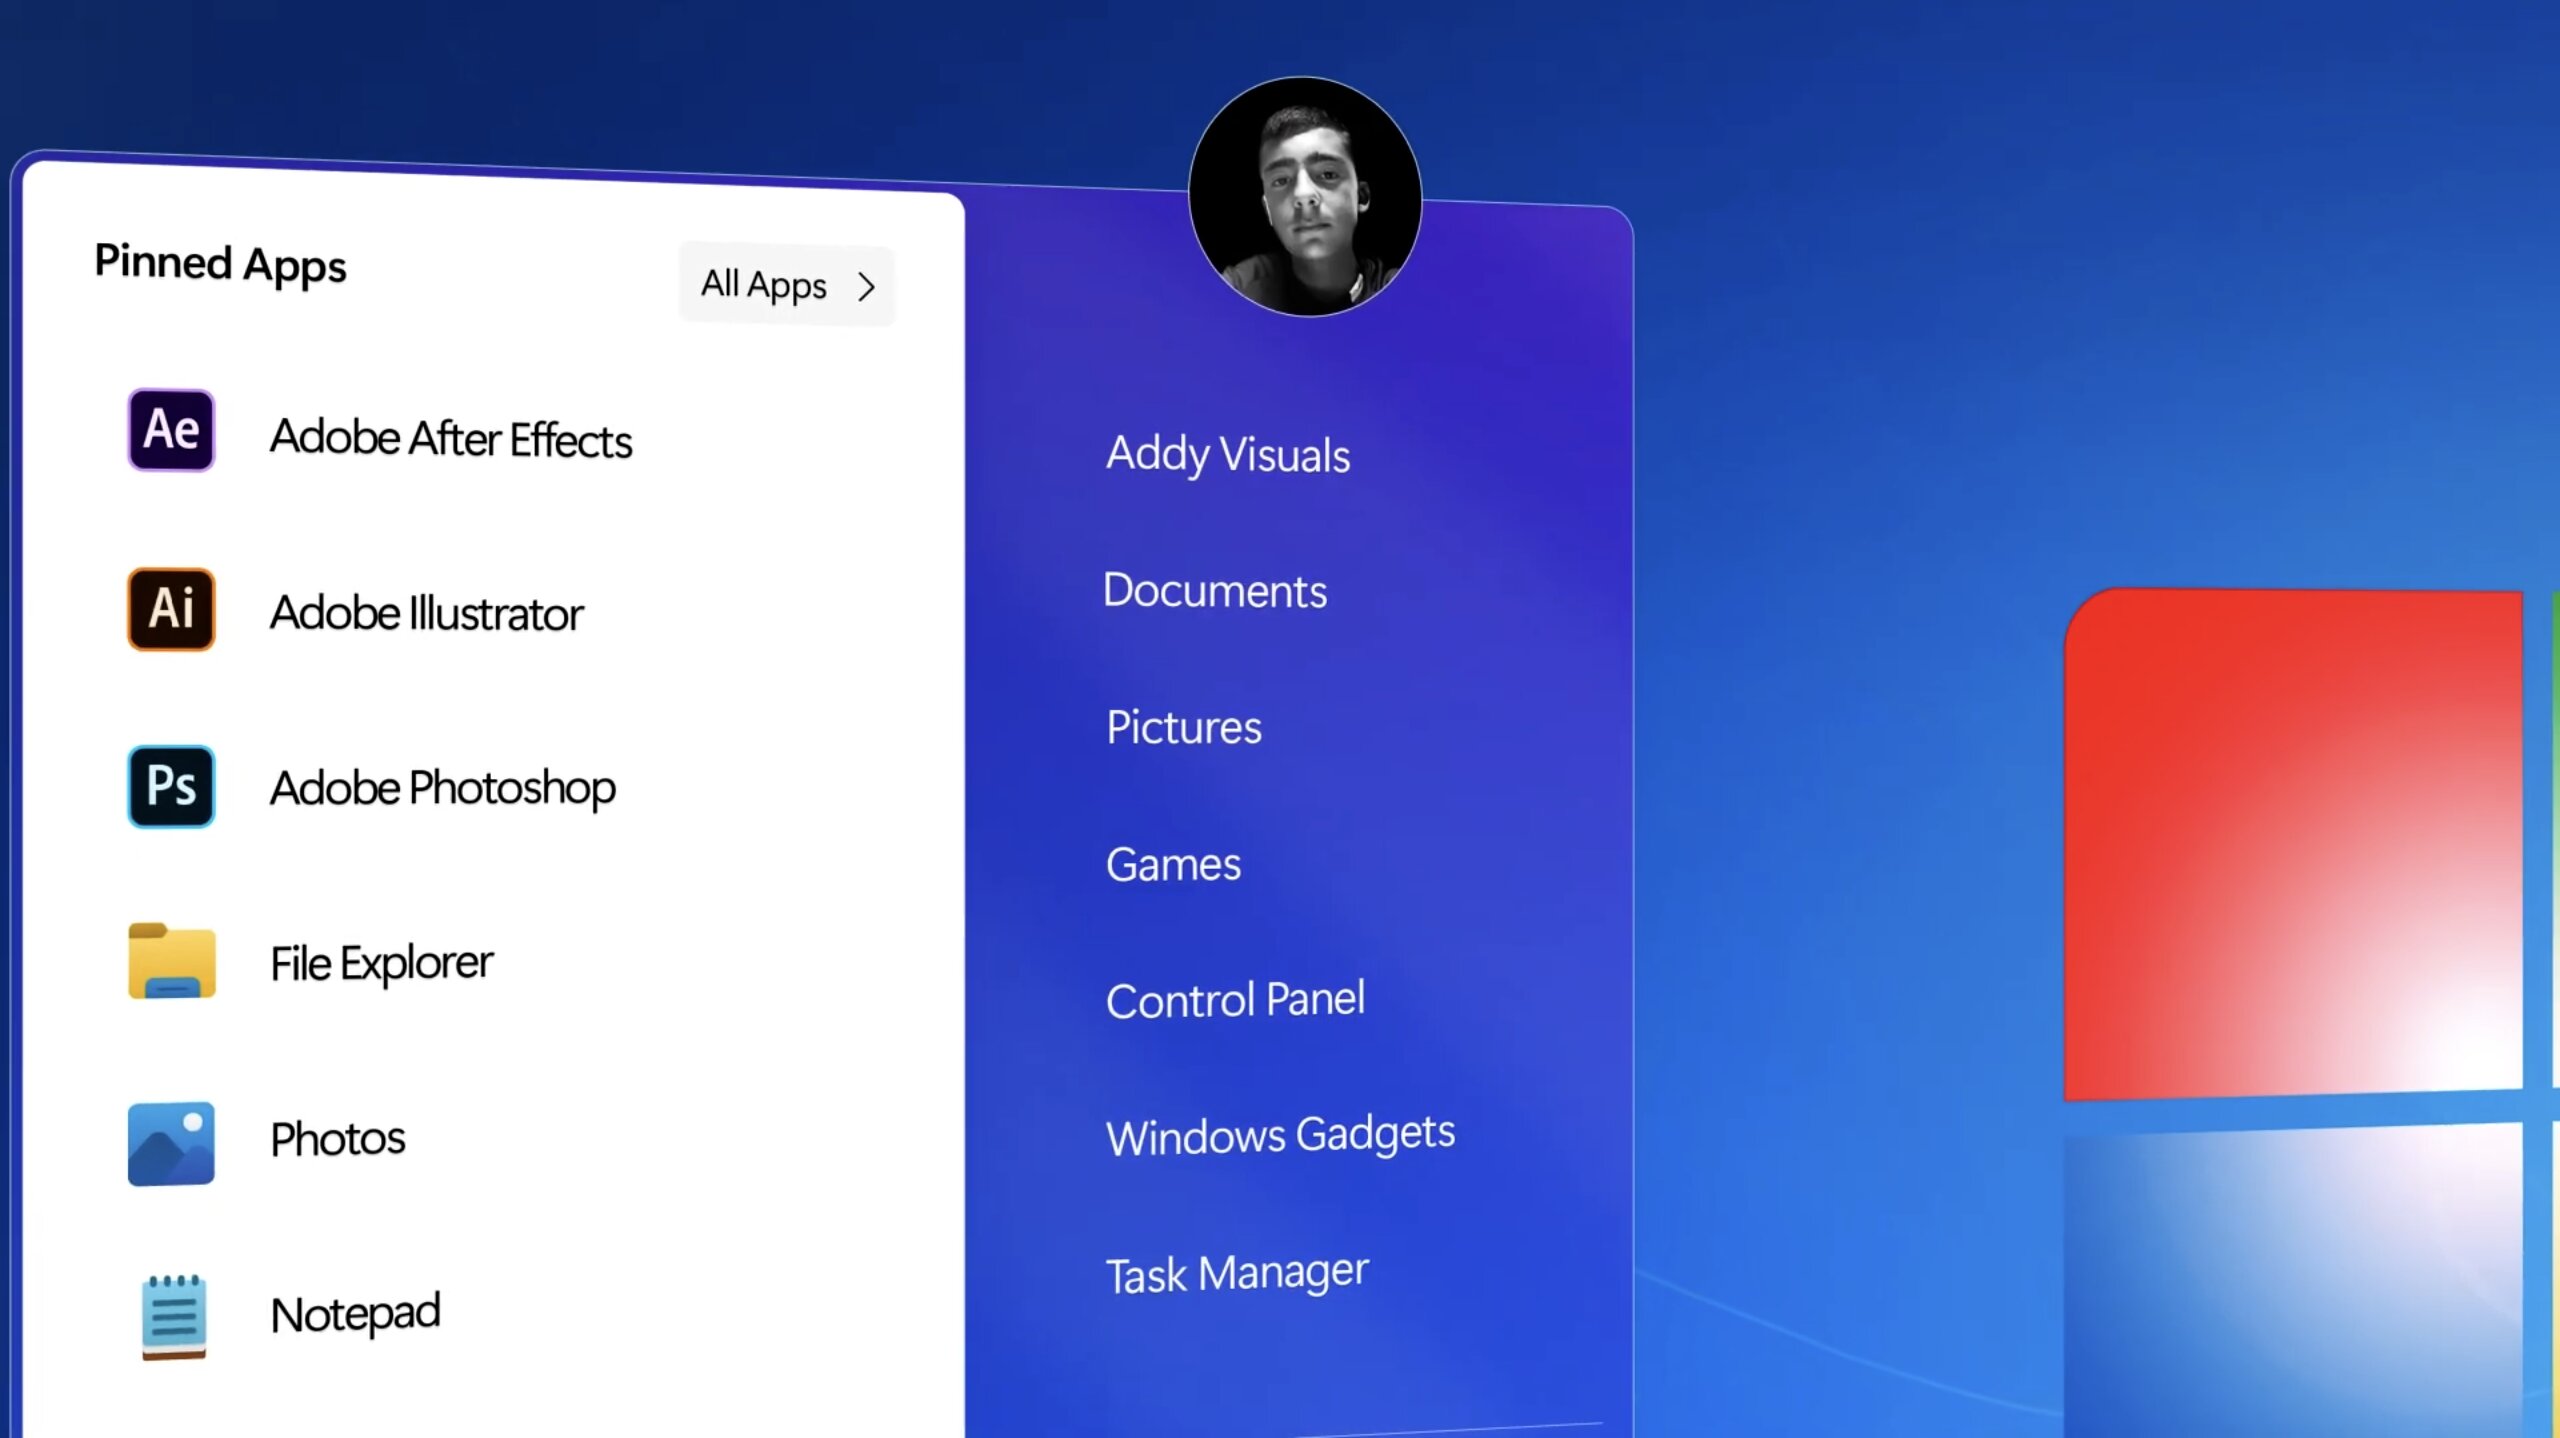Screen dimensions: 2560x1438
Task: Open Windows Gadgets
Action: coord(1280,1136)
